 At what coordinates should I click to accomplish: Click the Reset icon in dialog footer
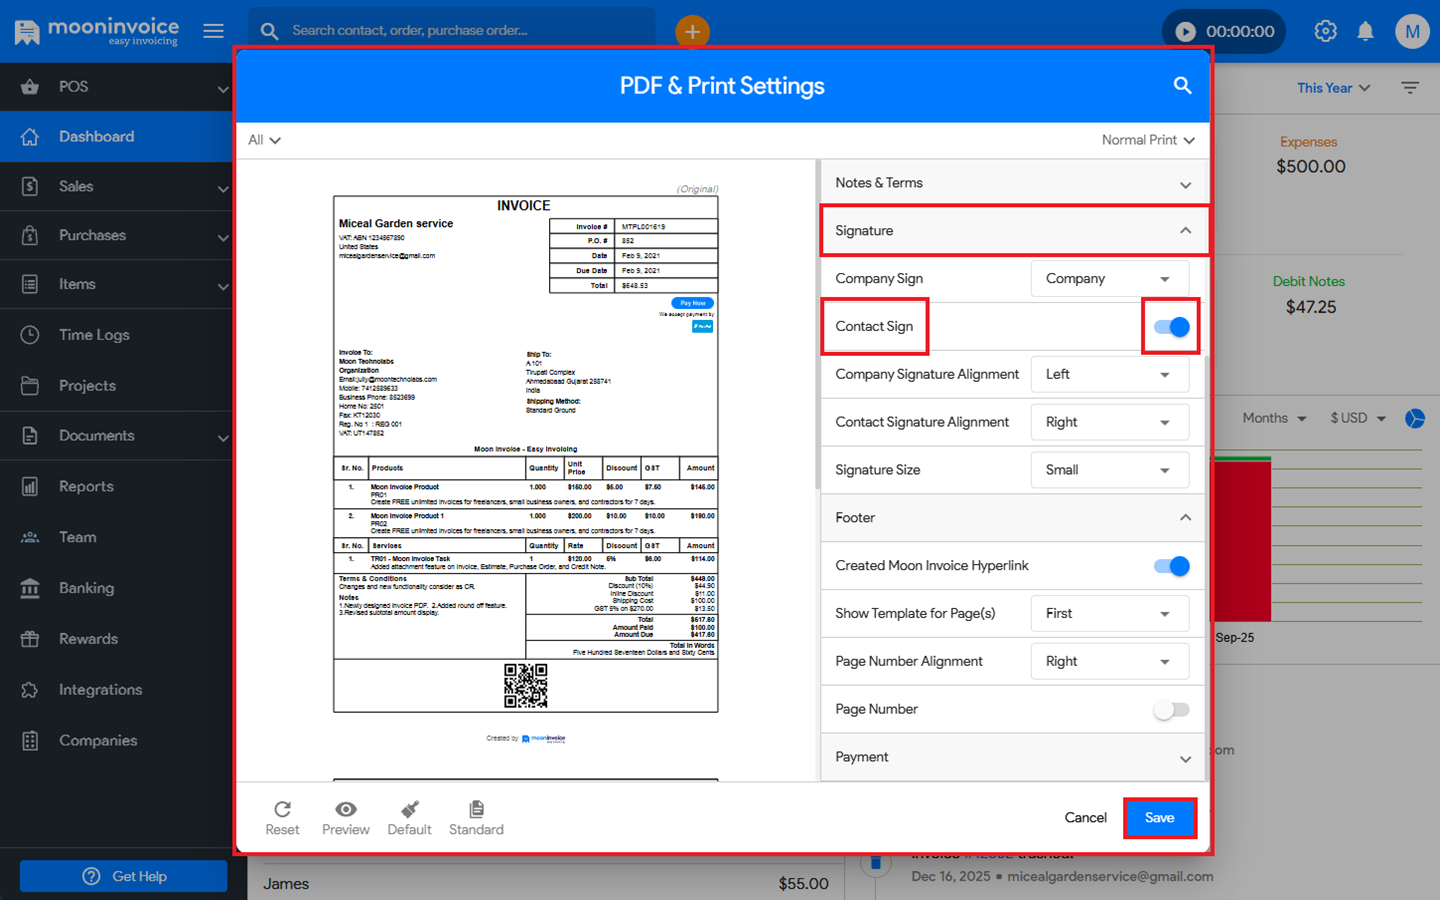(x=282, y=810)
